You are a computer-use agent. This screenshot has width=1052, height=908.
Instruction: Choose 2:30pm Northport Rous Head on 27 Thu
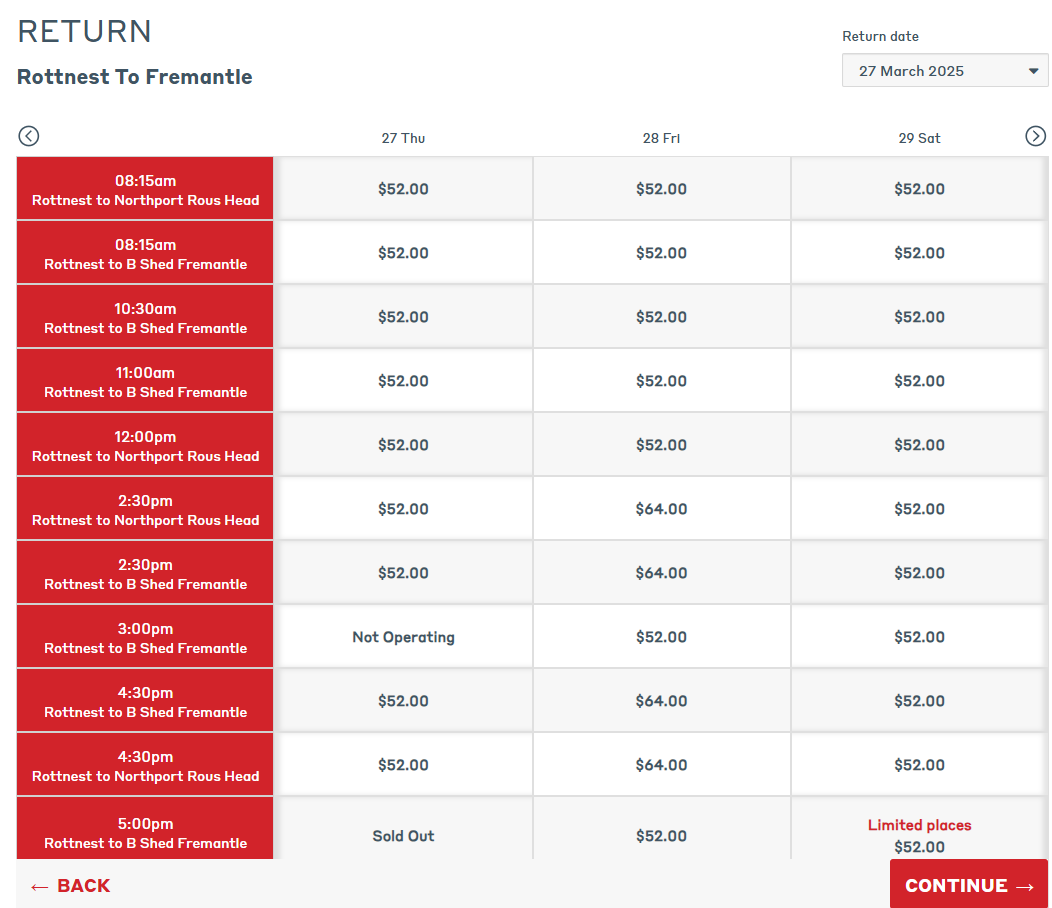(403, 509)
